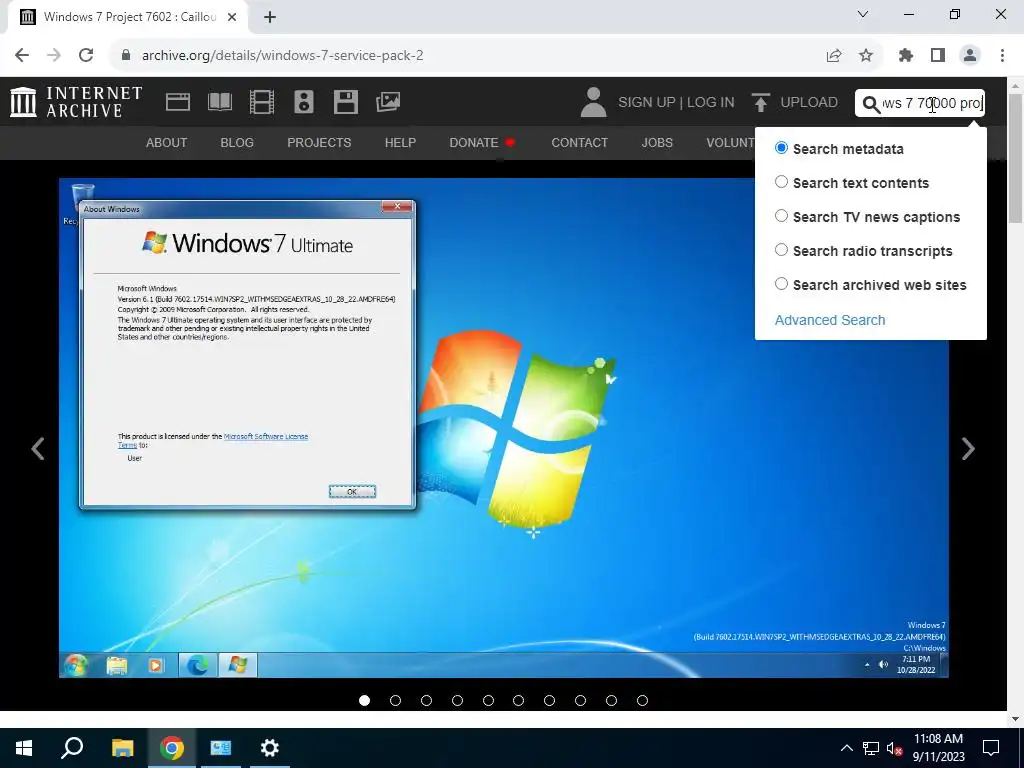
Task: Select Search metadata option
Action: point(781,148)
